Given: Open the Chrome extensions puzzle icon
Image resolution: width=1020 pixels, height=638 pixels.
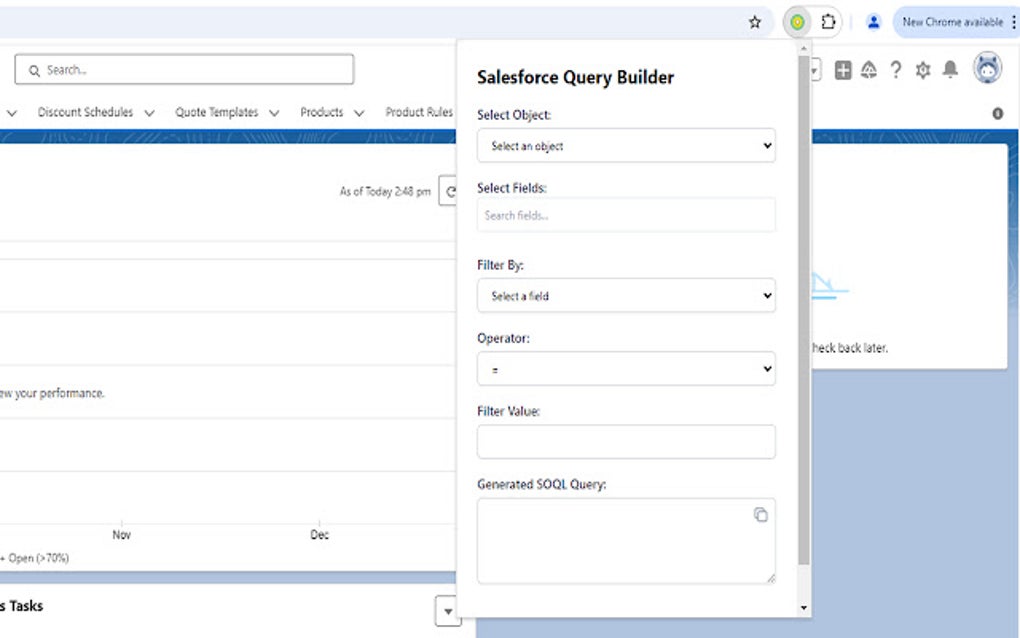Looking at the screenshot, I should tap(827, 21).
